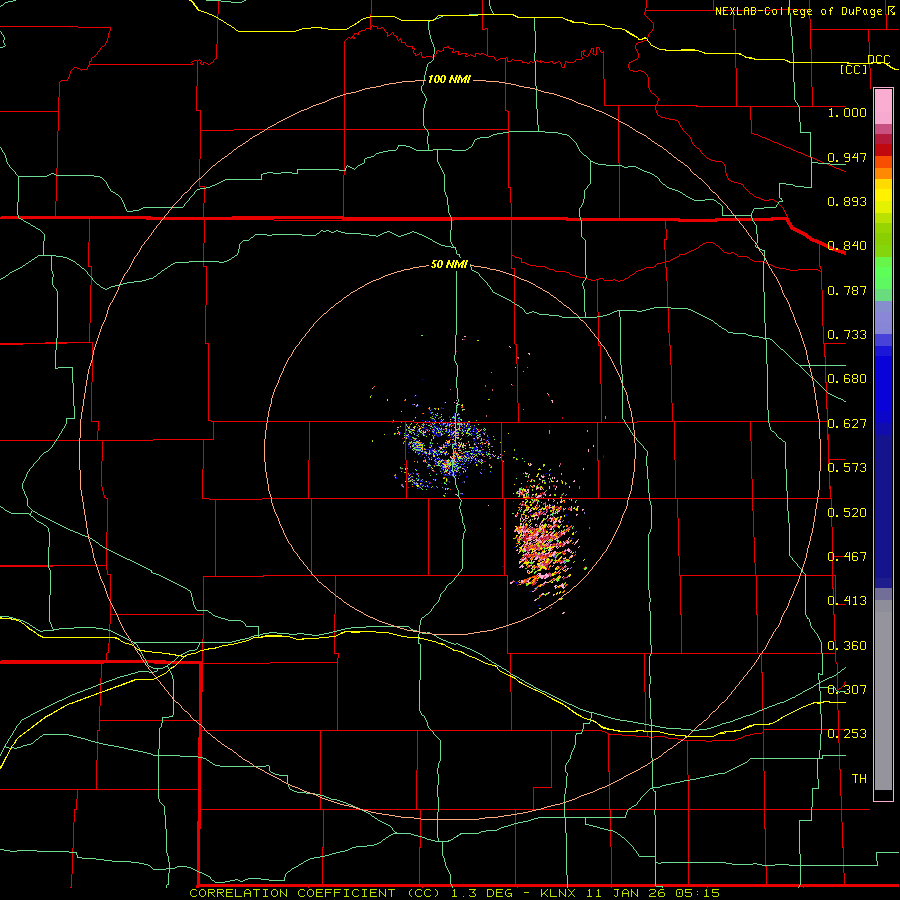Select the 0.627 scale value
The height and width of the screenshot is (900, 900).
(x=847, y=424)
